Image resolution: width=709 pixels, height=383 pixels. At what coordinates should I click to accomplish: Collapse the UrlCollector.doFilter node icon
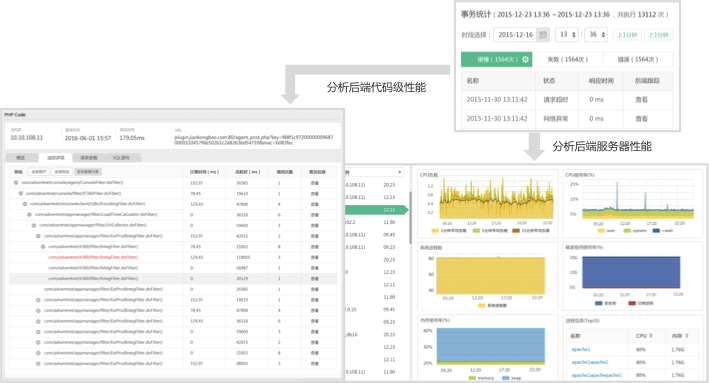(x=34, y=225)
